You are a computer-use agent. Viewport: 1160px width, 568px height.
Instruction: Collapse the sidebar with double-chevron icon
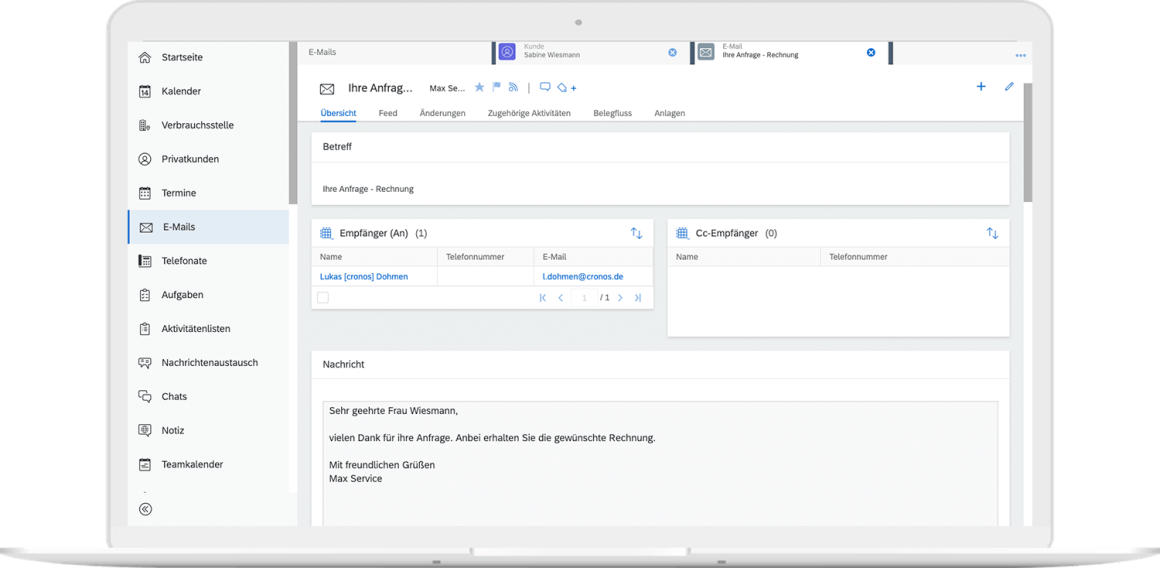[x=145, y=509]
